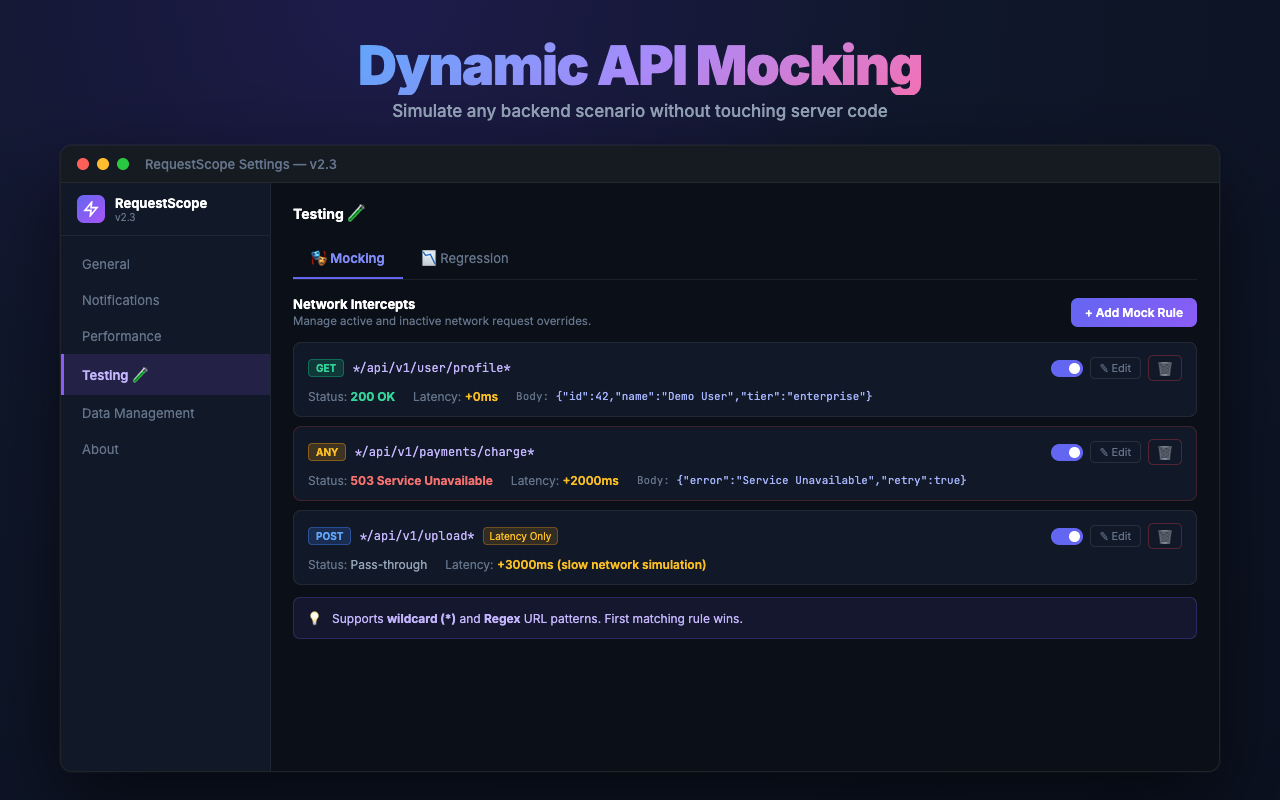
Task: Click the Network Intercepts heading
Action: [x=354, y=304]
